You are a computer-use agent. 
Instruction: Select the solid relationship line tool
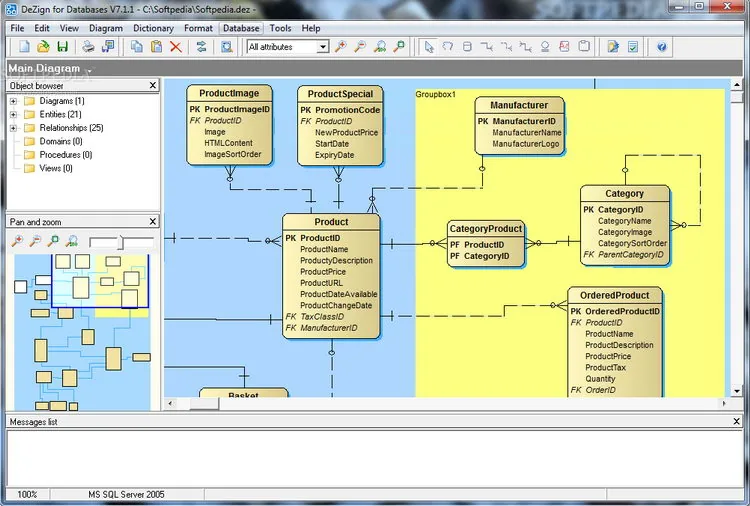tap(487, 47)
